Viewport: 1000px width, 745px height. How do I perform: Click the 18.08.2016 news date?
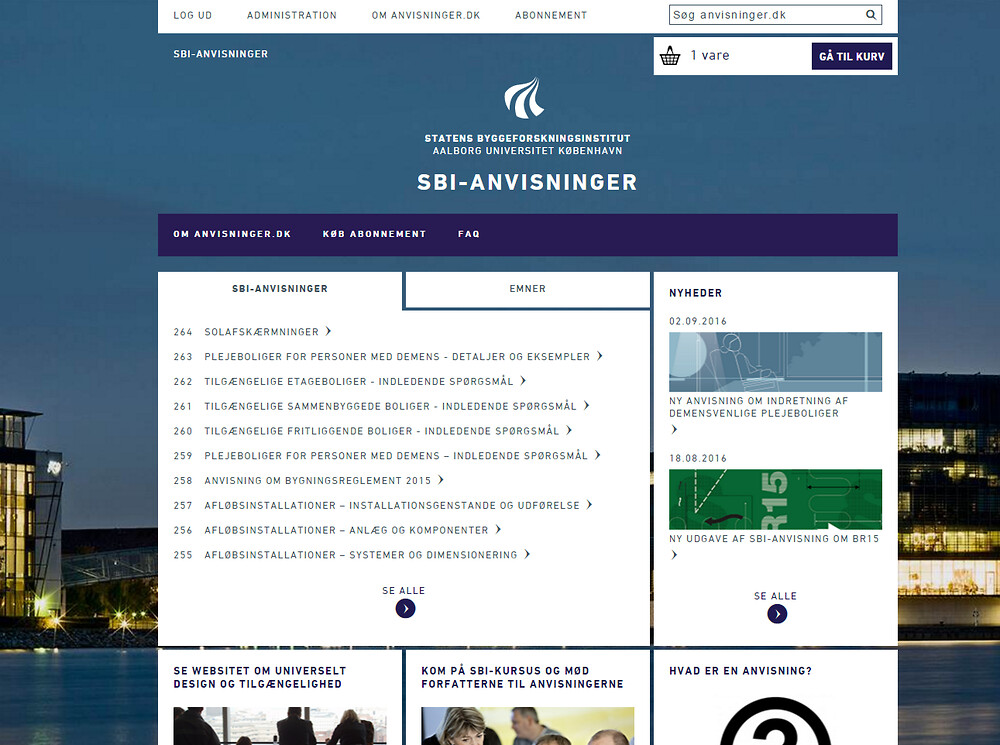click(698, 459)
